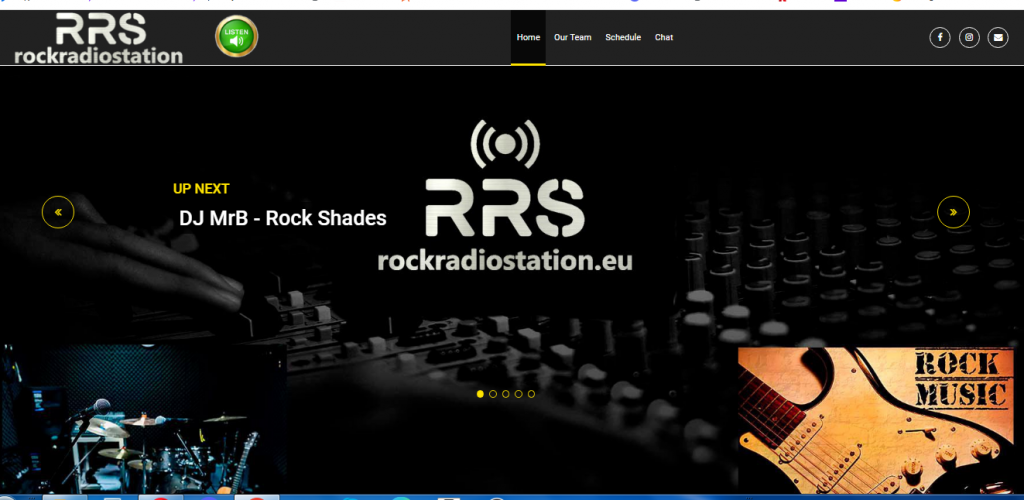
Task: Select the third carousel indicator dot
Action: pyautogui.click(x=506, y=394)
